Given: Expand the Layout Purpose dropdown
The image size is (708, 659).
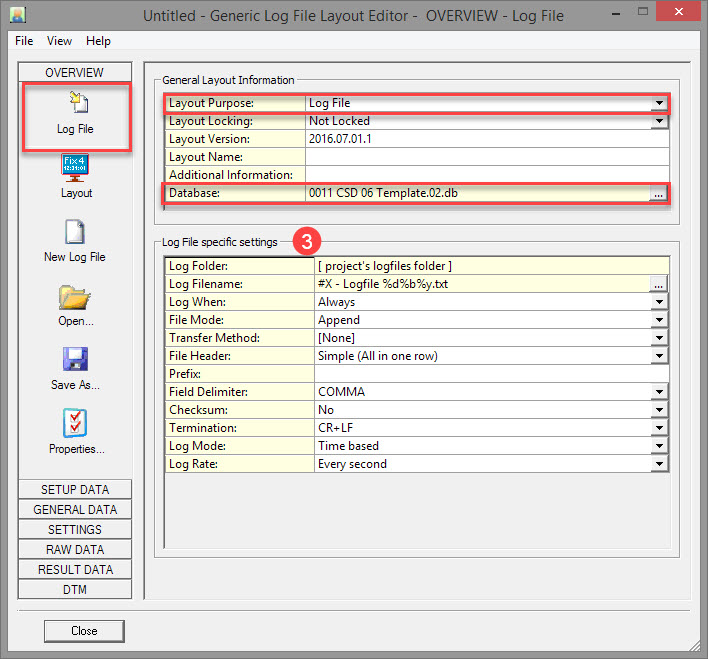Looking at the screenshot, I should (x=659, y=103).
